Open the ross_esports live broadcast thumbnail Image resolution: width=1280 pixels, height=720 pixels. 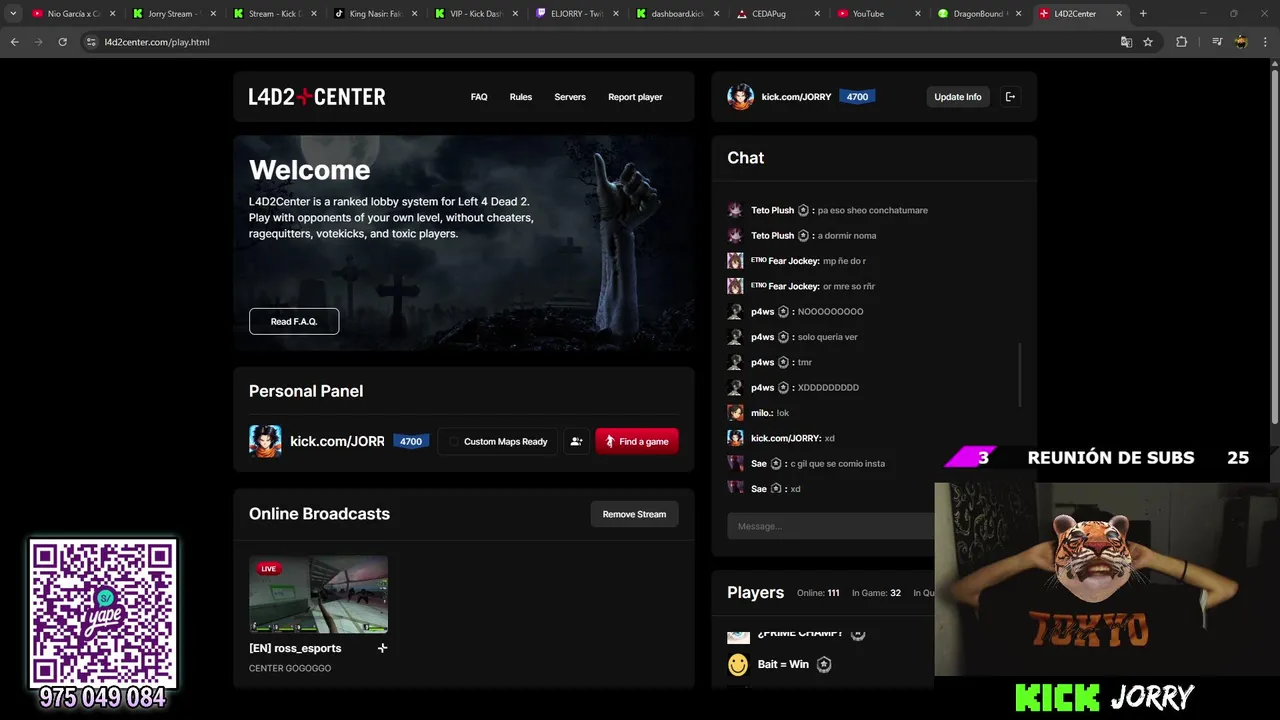click(x=318, y=594)
